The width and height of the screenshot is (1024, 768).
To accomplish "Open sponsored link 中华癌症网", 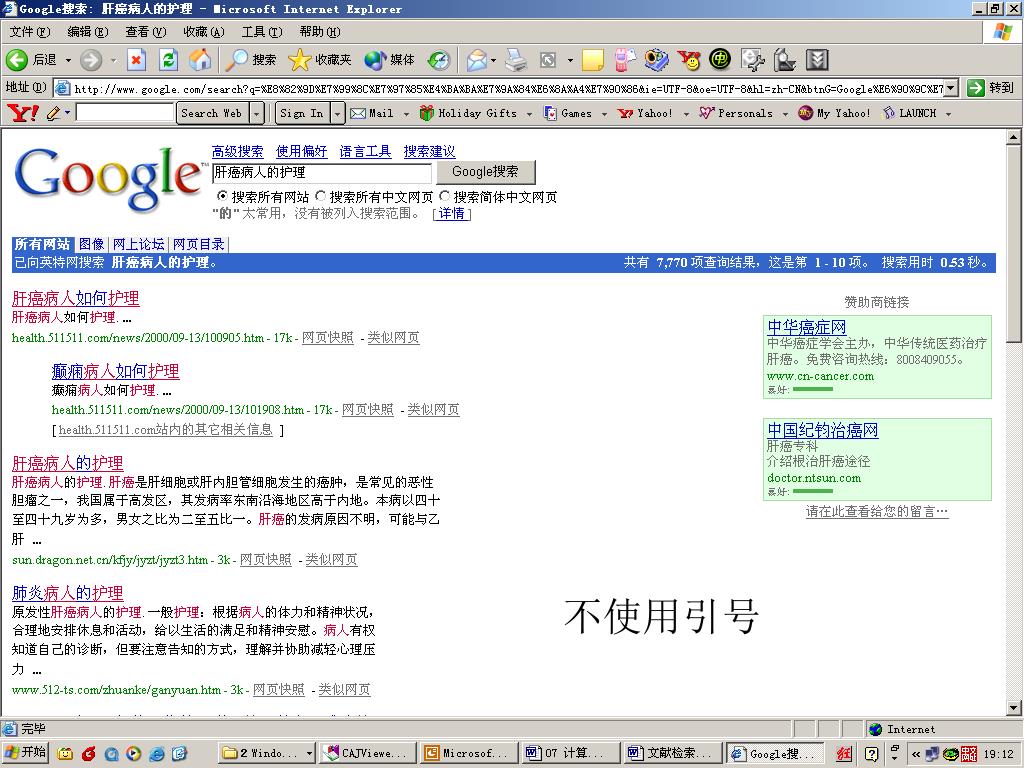I will 807,327.
